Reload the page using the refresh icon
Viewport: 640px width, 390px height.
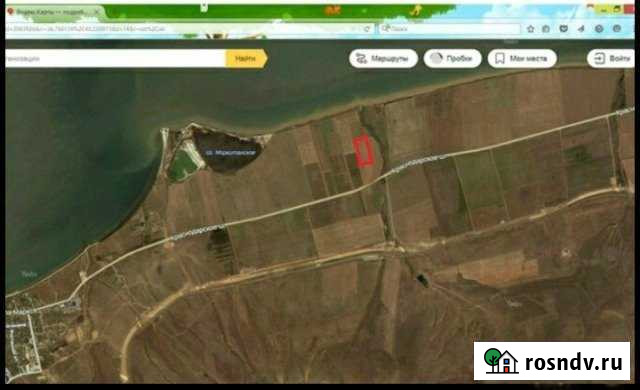(x=367, y=29)
